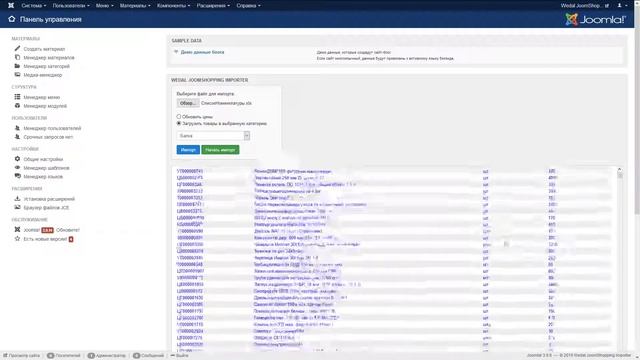Open the Менеджер материалов link

49,58
